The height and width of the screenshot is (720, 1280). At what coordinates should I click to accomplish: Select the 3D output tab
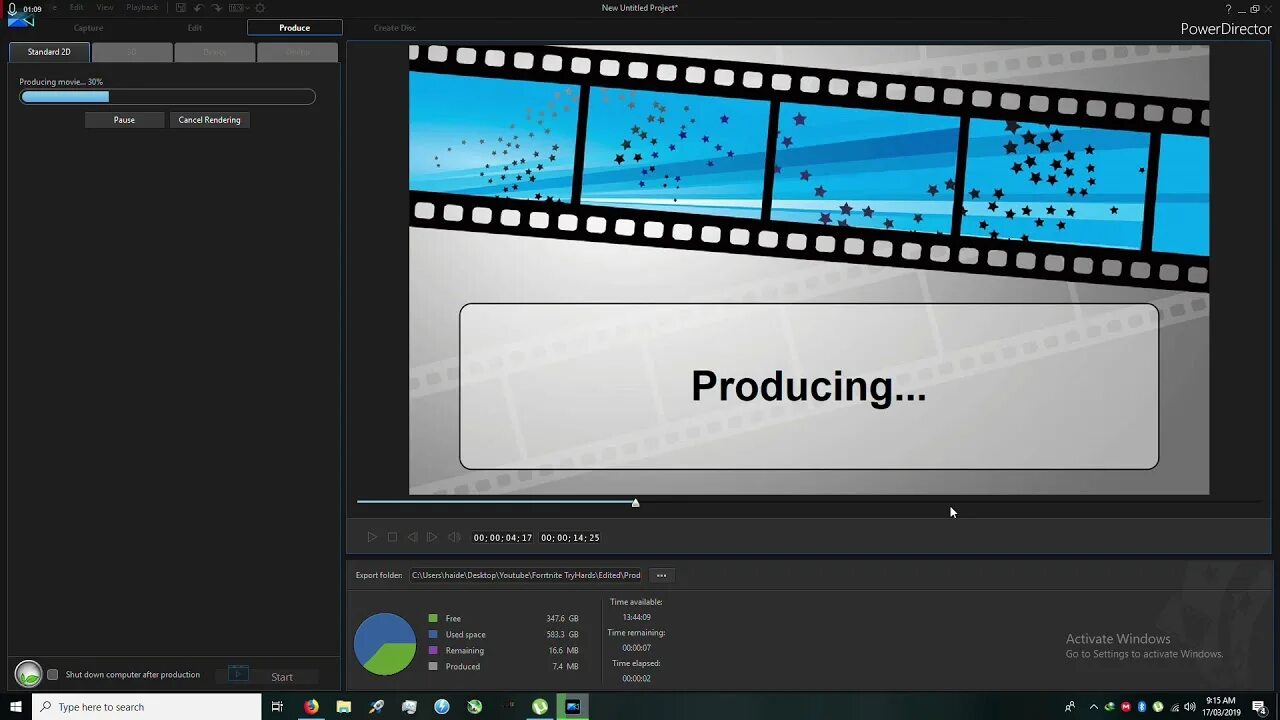pos(132,52)
